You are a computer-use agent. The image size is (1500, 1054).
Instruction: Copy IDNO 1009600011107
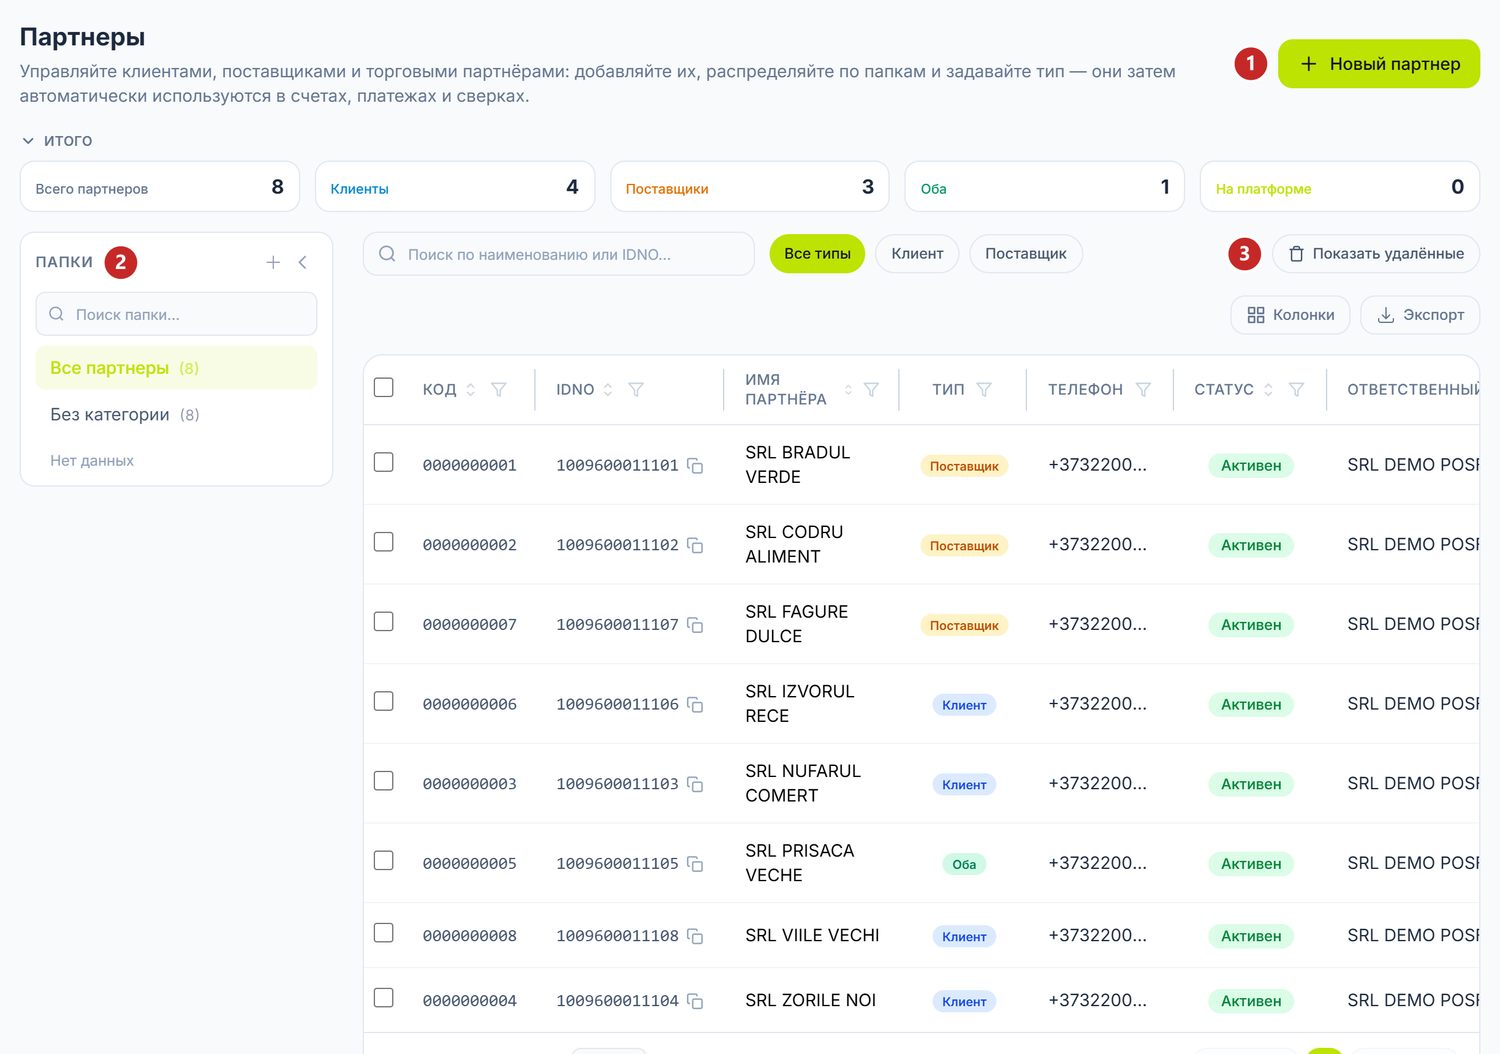695,625
